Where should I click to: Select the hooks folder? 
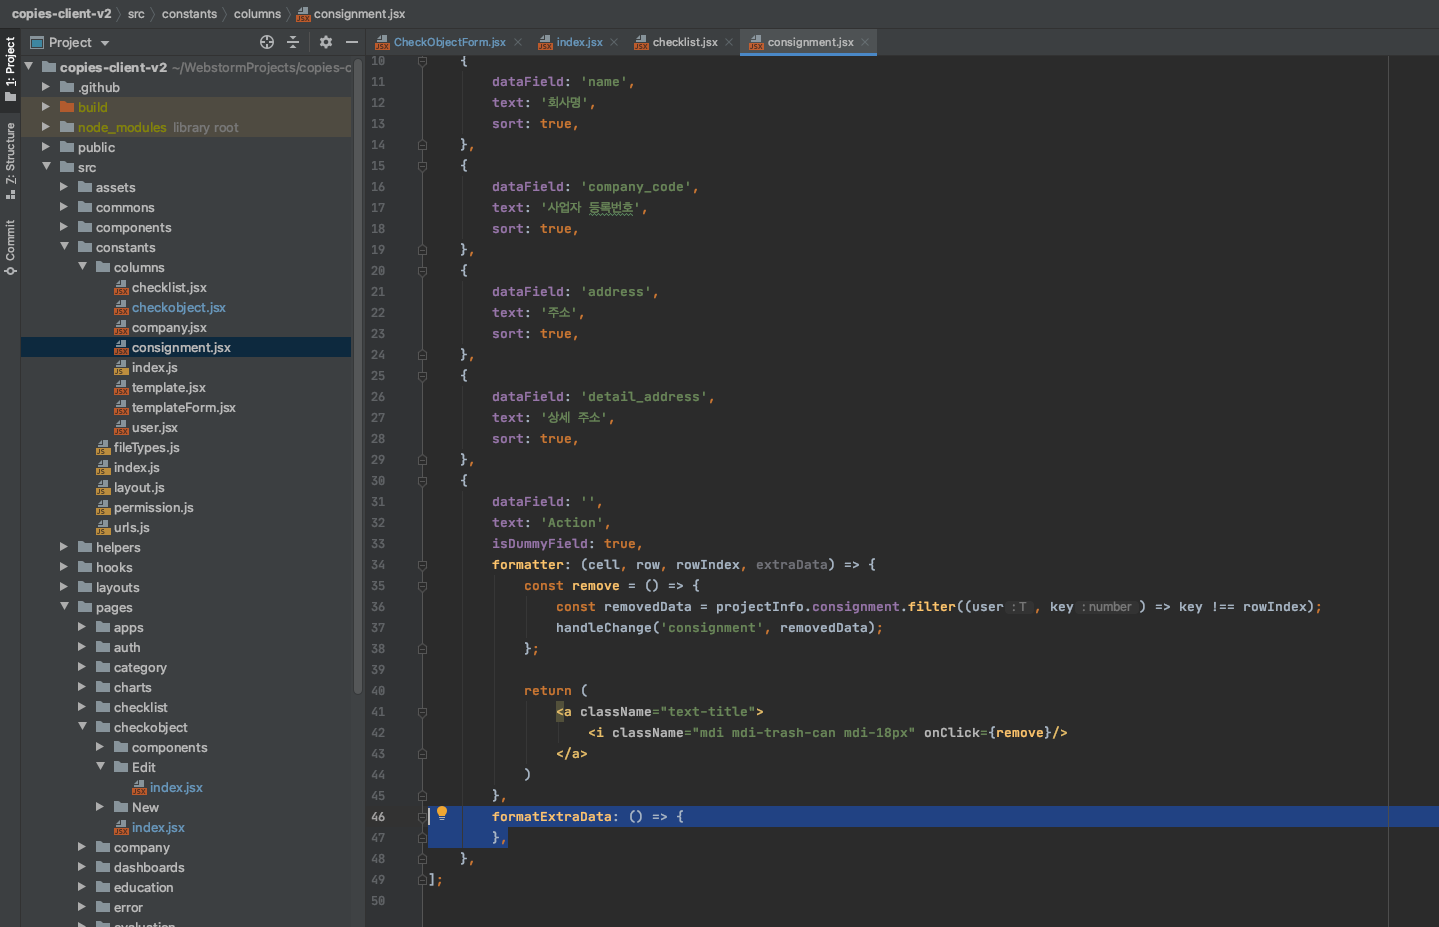(114, 567)
